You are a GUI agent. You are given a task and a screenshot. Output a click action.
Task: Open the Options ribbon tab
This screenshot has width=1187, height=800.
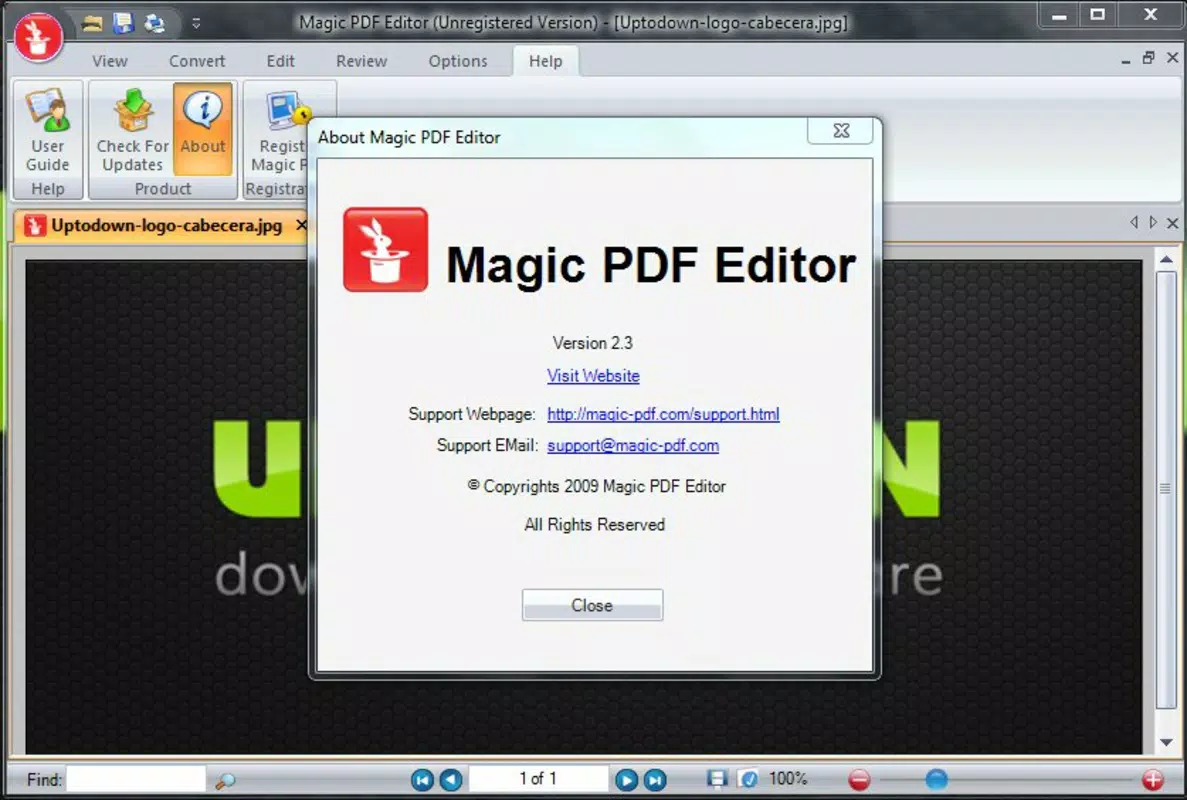[x=457, y=61]
